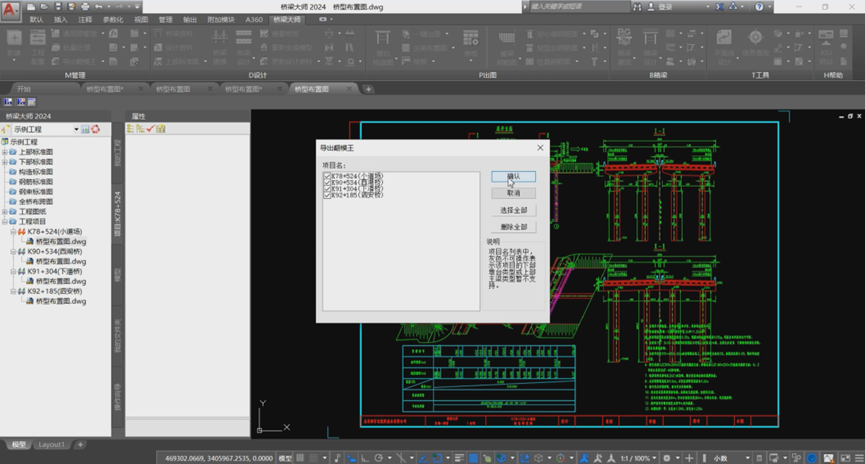Uncheck the K92+185 project checkbox
The image size is (865, 464).
point(327,195)
